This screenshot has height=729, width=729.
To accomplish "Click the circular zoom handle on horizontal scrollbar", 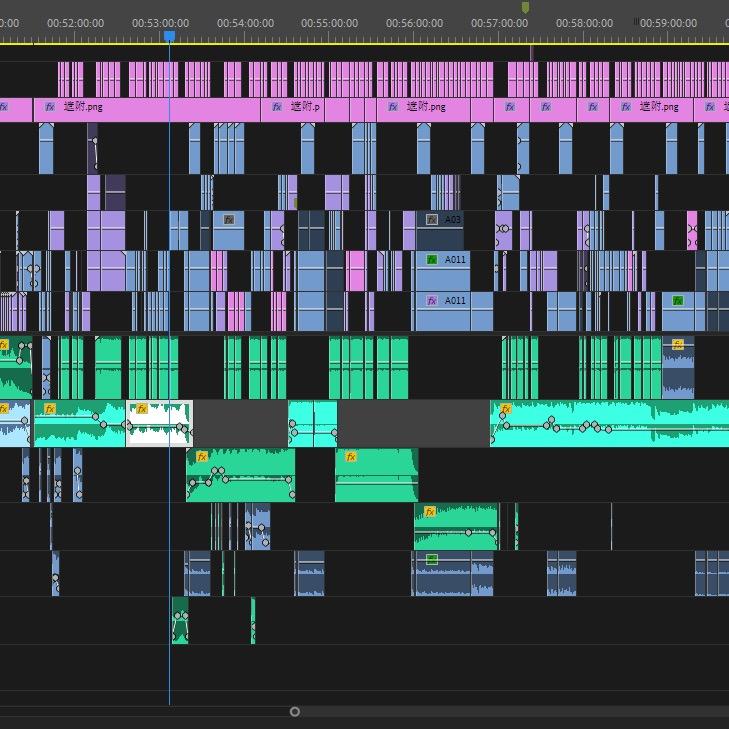I will coord(294,712).
